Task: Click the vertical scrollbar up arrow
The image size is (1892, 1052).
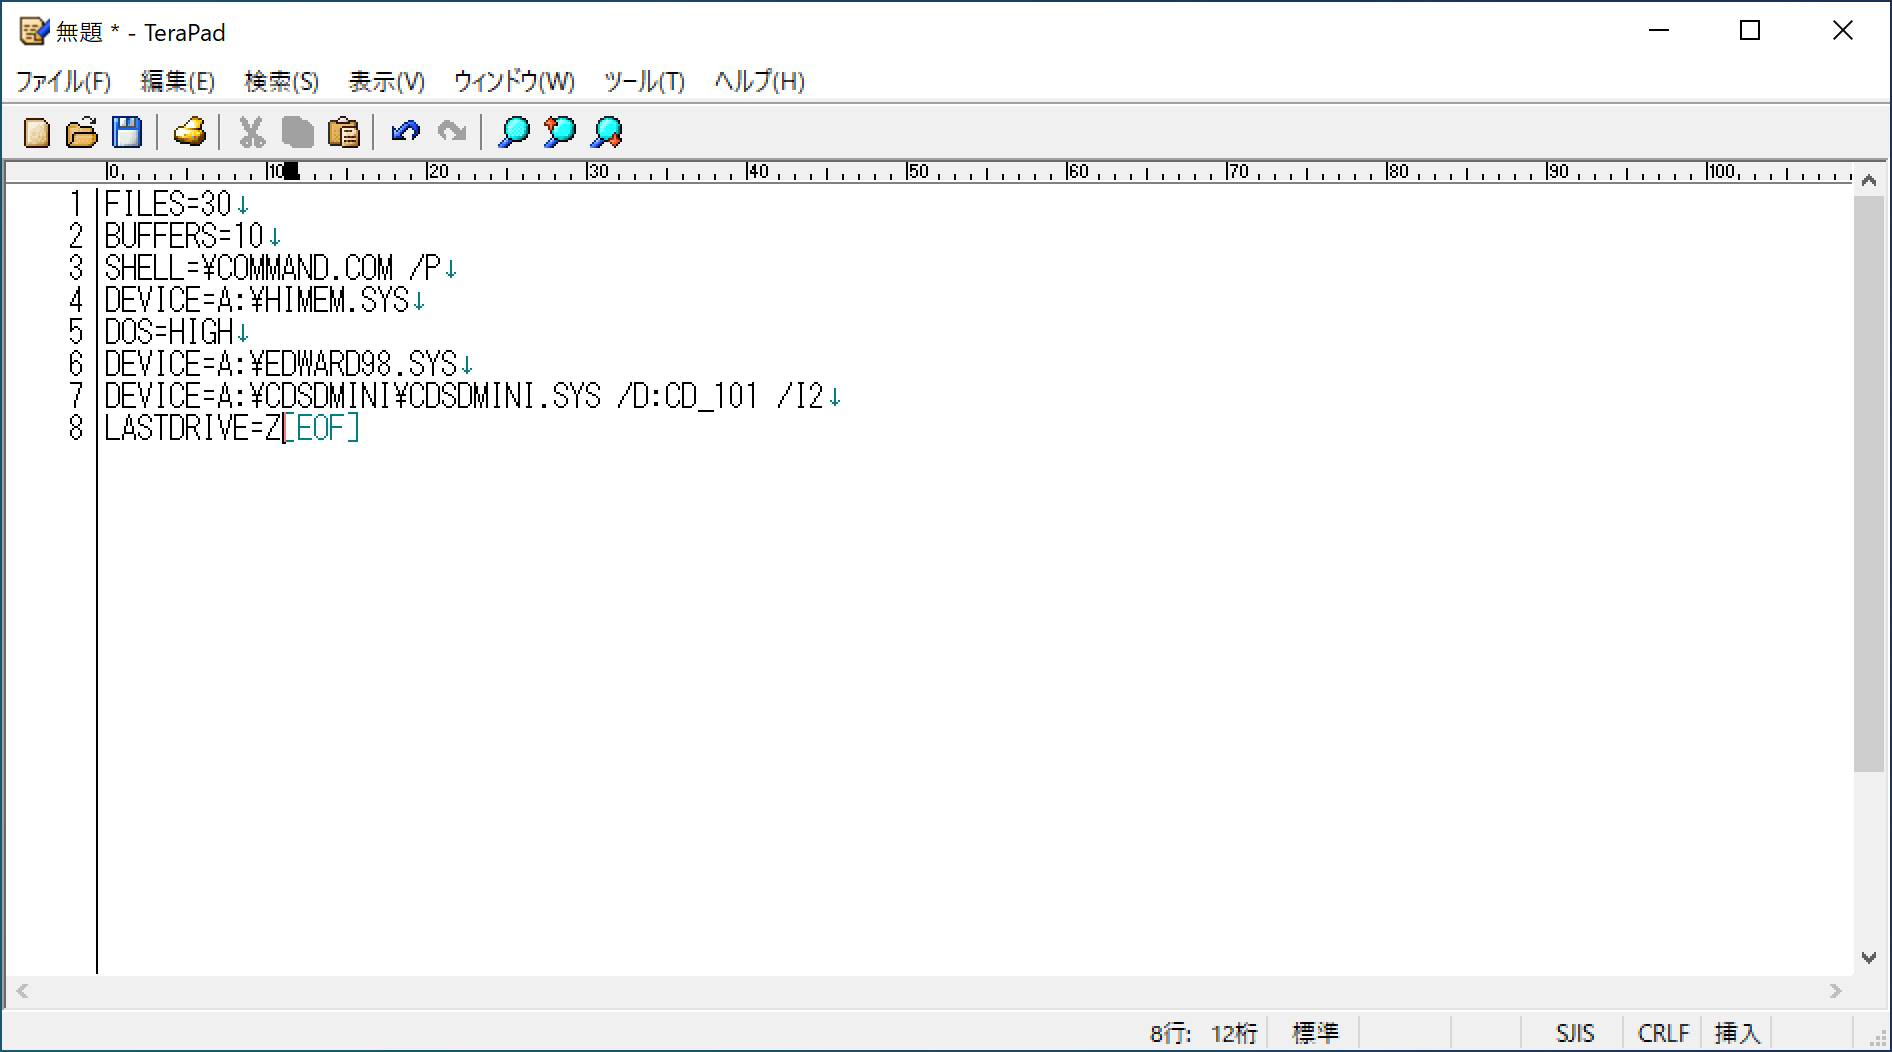Action: click(1868, 181)
